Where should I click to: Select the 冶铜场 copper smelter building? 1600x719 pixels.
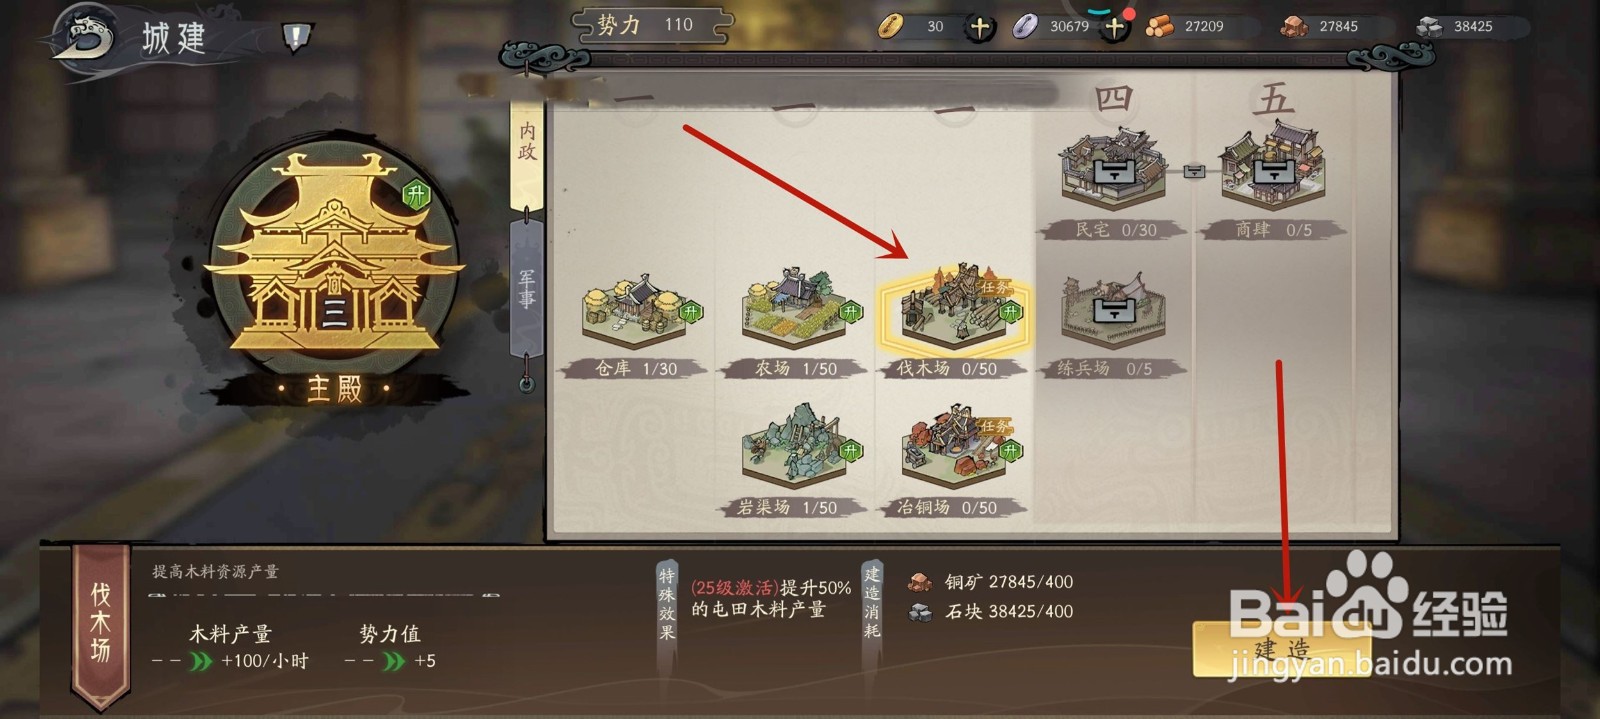coord(955,448)
